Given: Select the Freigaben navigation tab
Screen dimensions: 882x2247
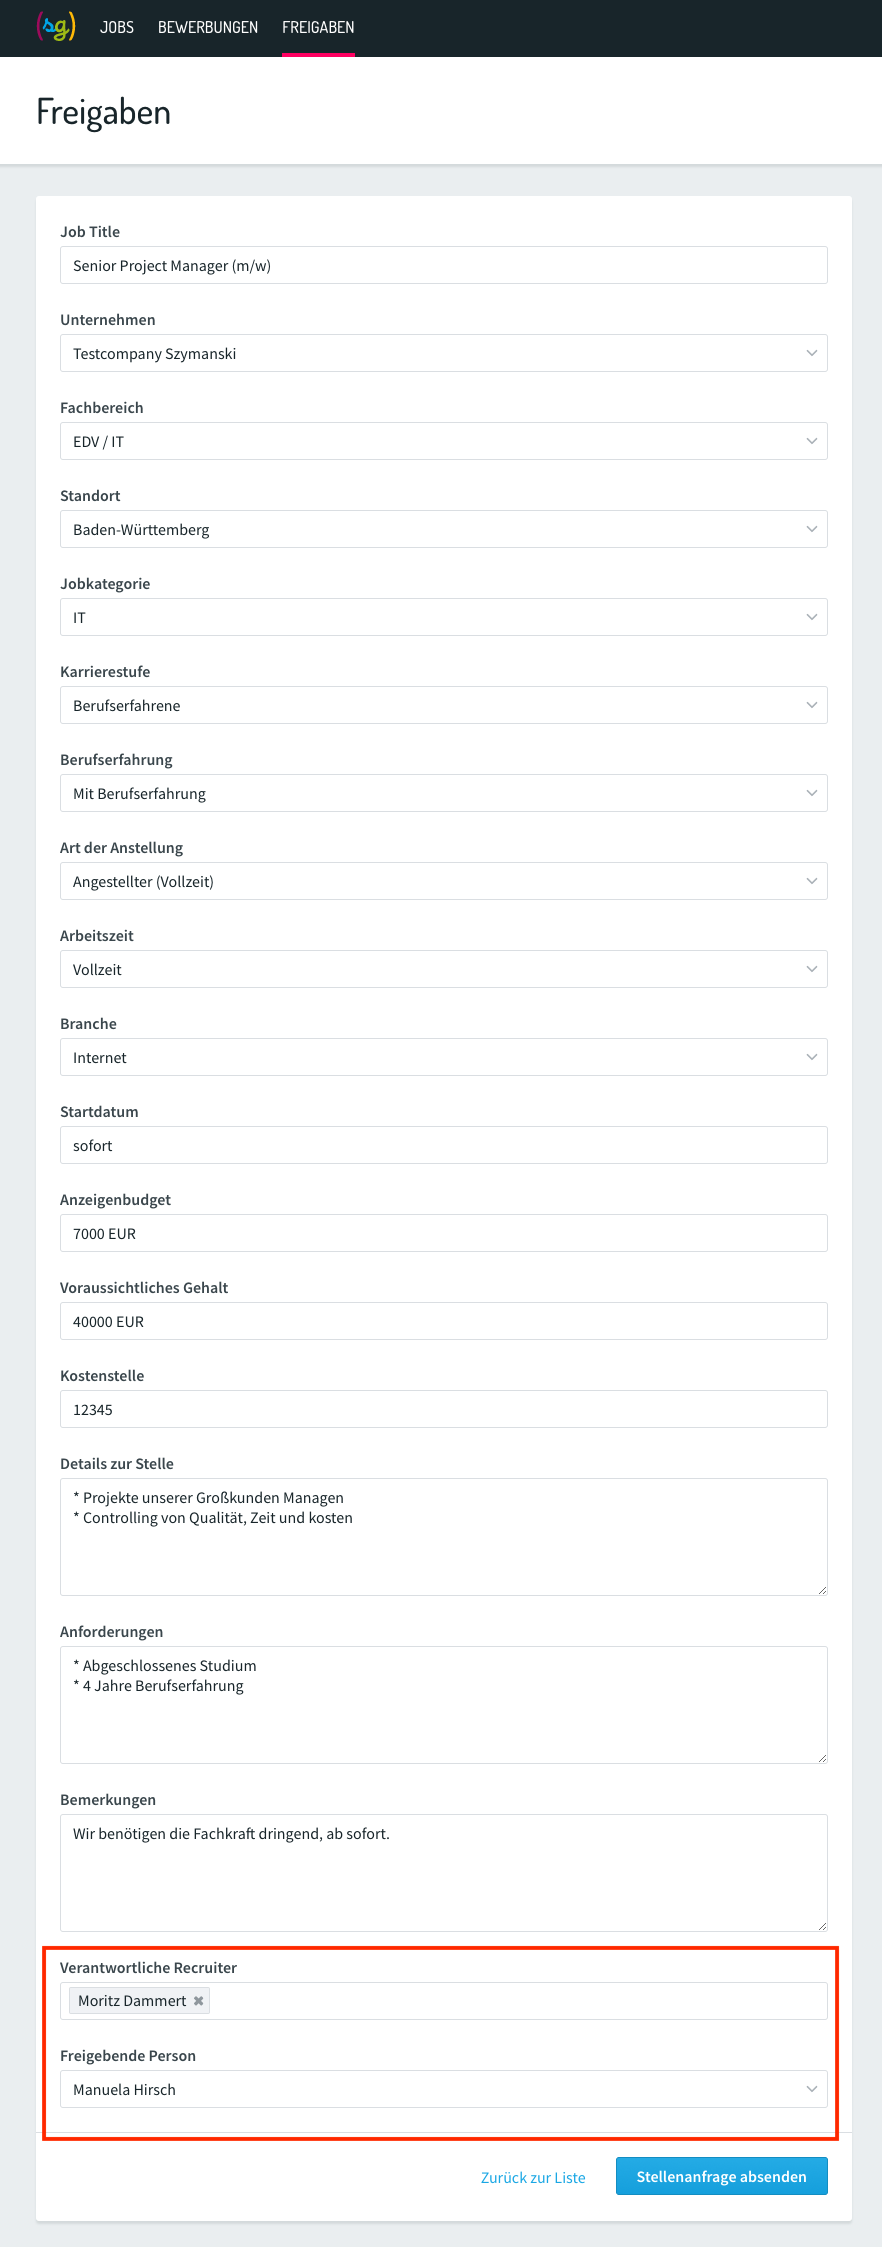Looking at the screenshot, I should 318,27.
